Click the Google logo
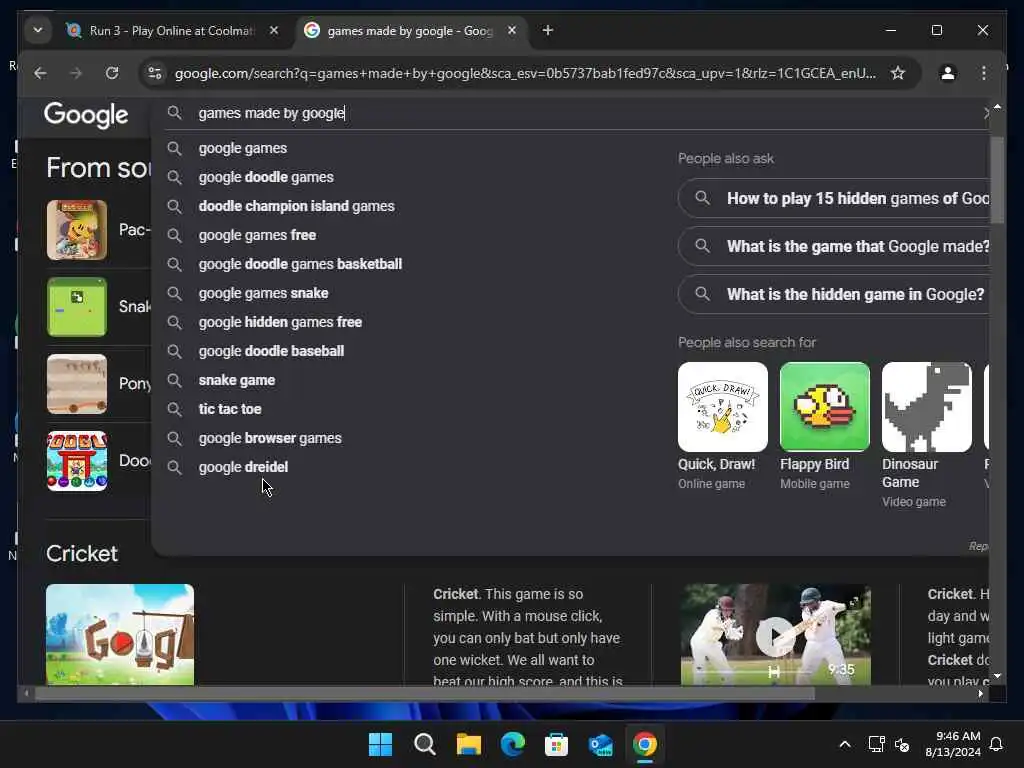The image size is (1024, 768). click(x=86, y=115)
